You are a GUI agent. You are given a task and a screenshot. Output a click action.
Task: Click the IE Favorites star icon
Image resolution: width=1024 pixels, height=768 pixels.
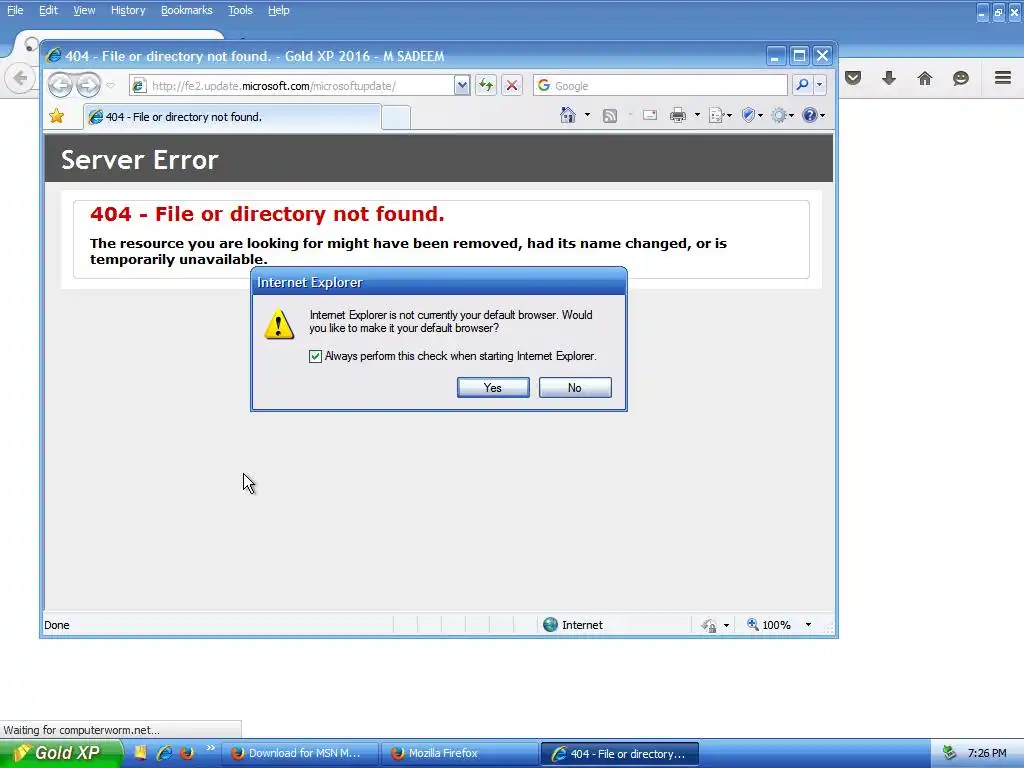point(57,116)
